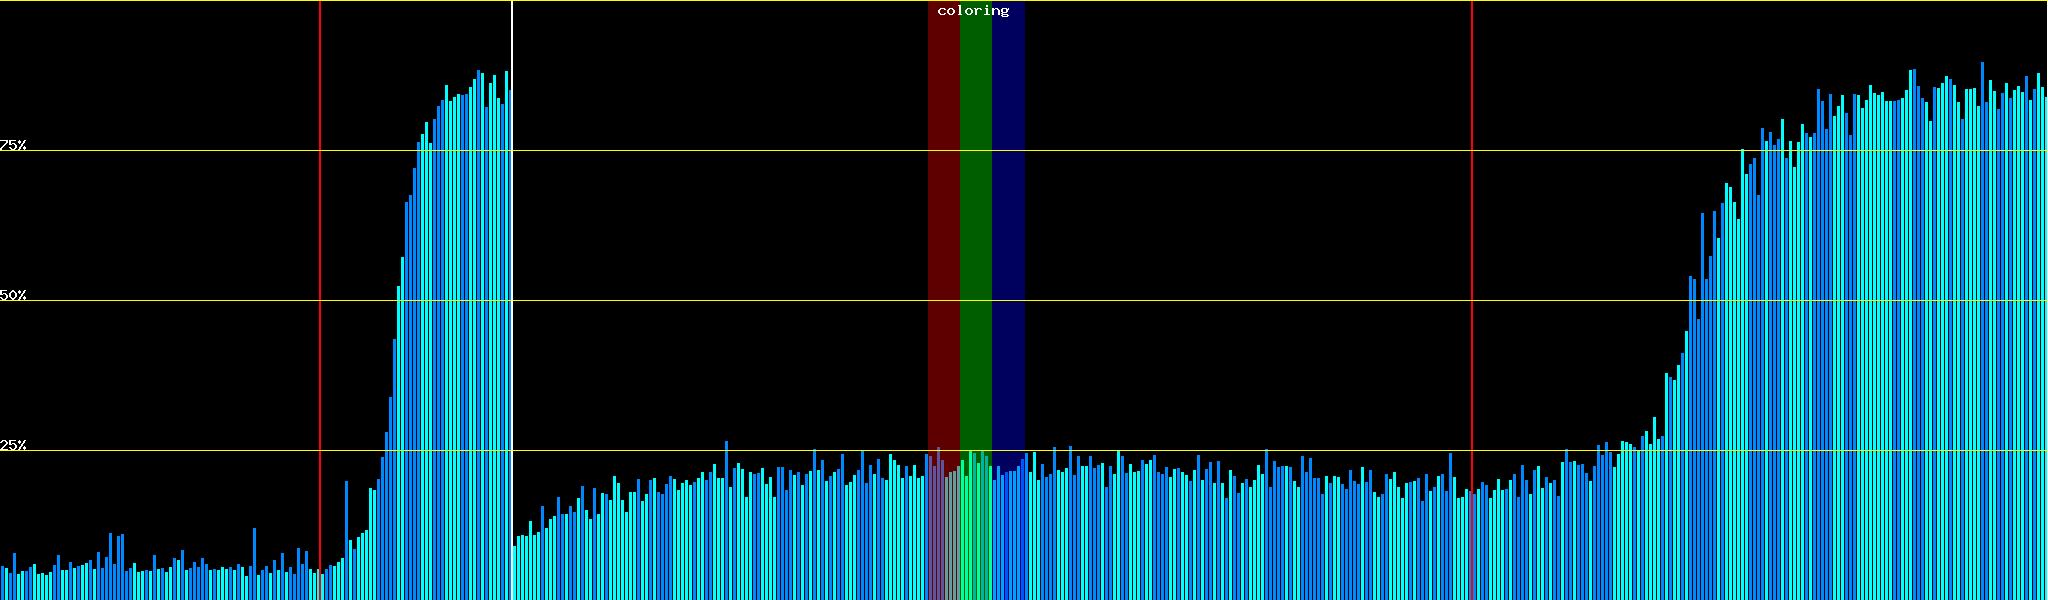Click the 75% axis label
This screenshot has width=2048, height=600.
pos(13,145)
